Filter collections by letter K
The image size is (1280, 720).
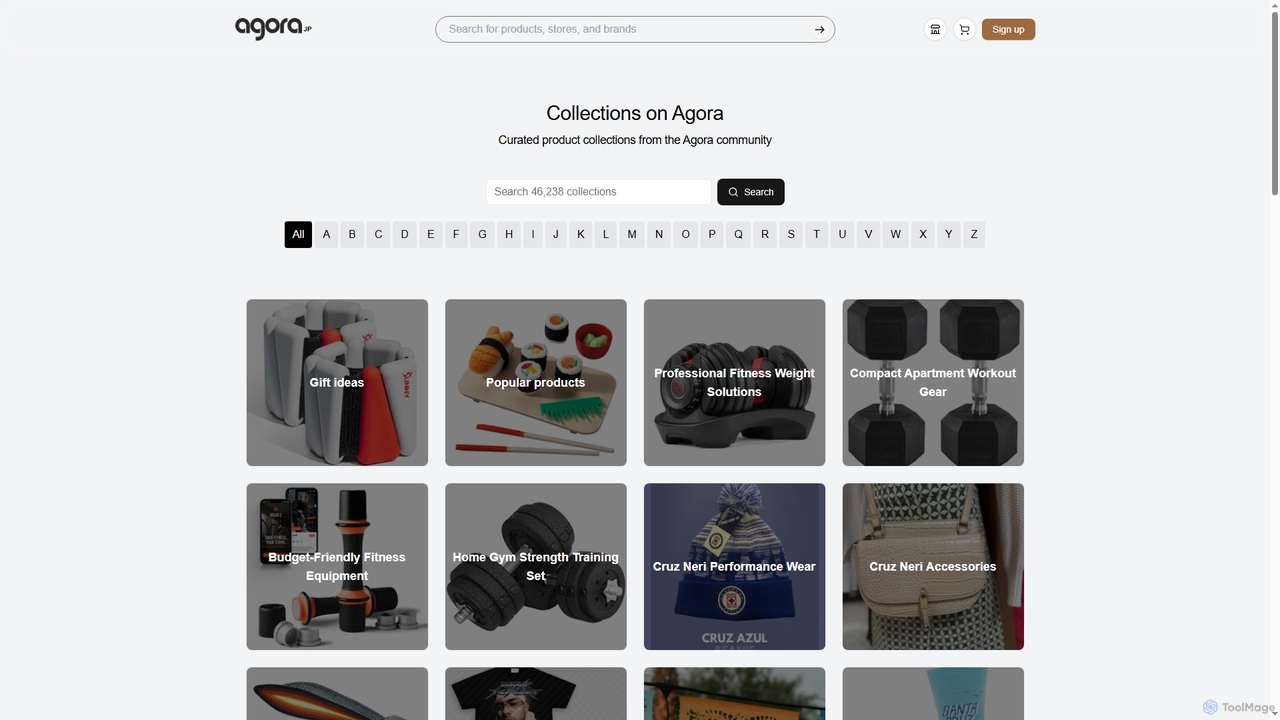pos(581,234)
